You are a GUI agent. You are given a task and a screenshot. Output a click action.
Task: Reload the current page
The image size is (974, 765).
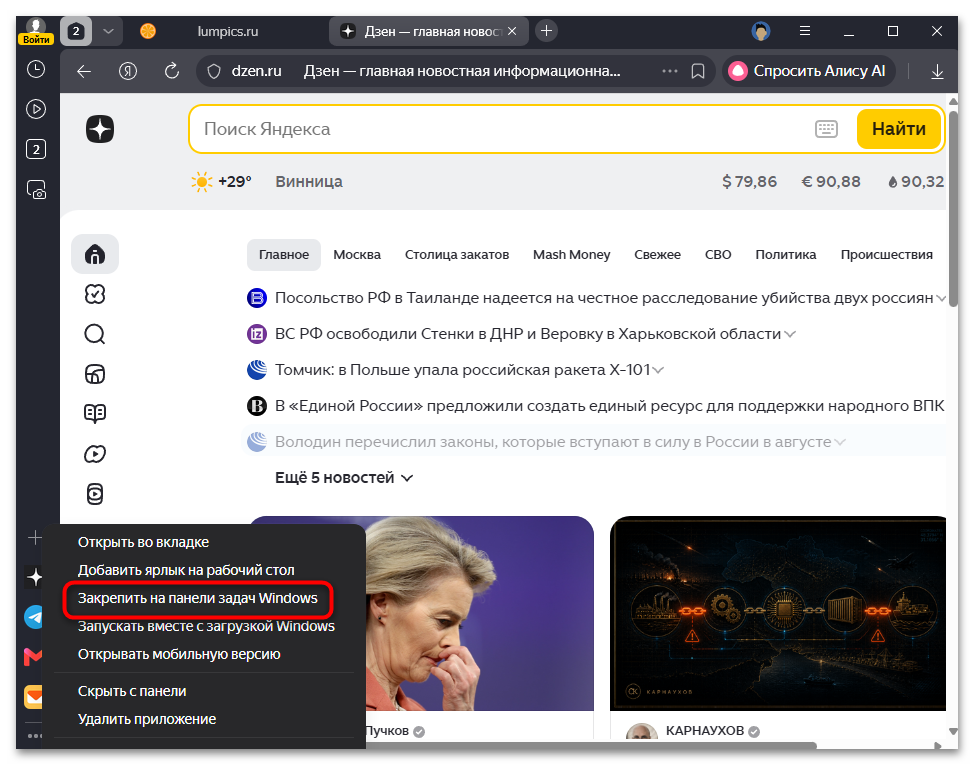pos(172,71)
